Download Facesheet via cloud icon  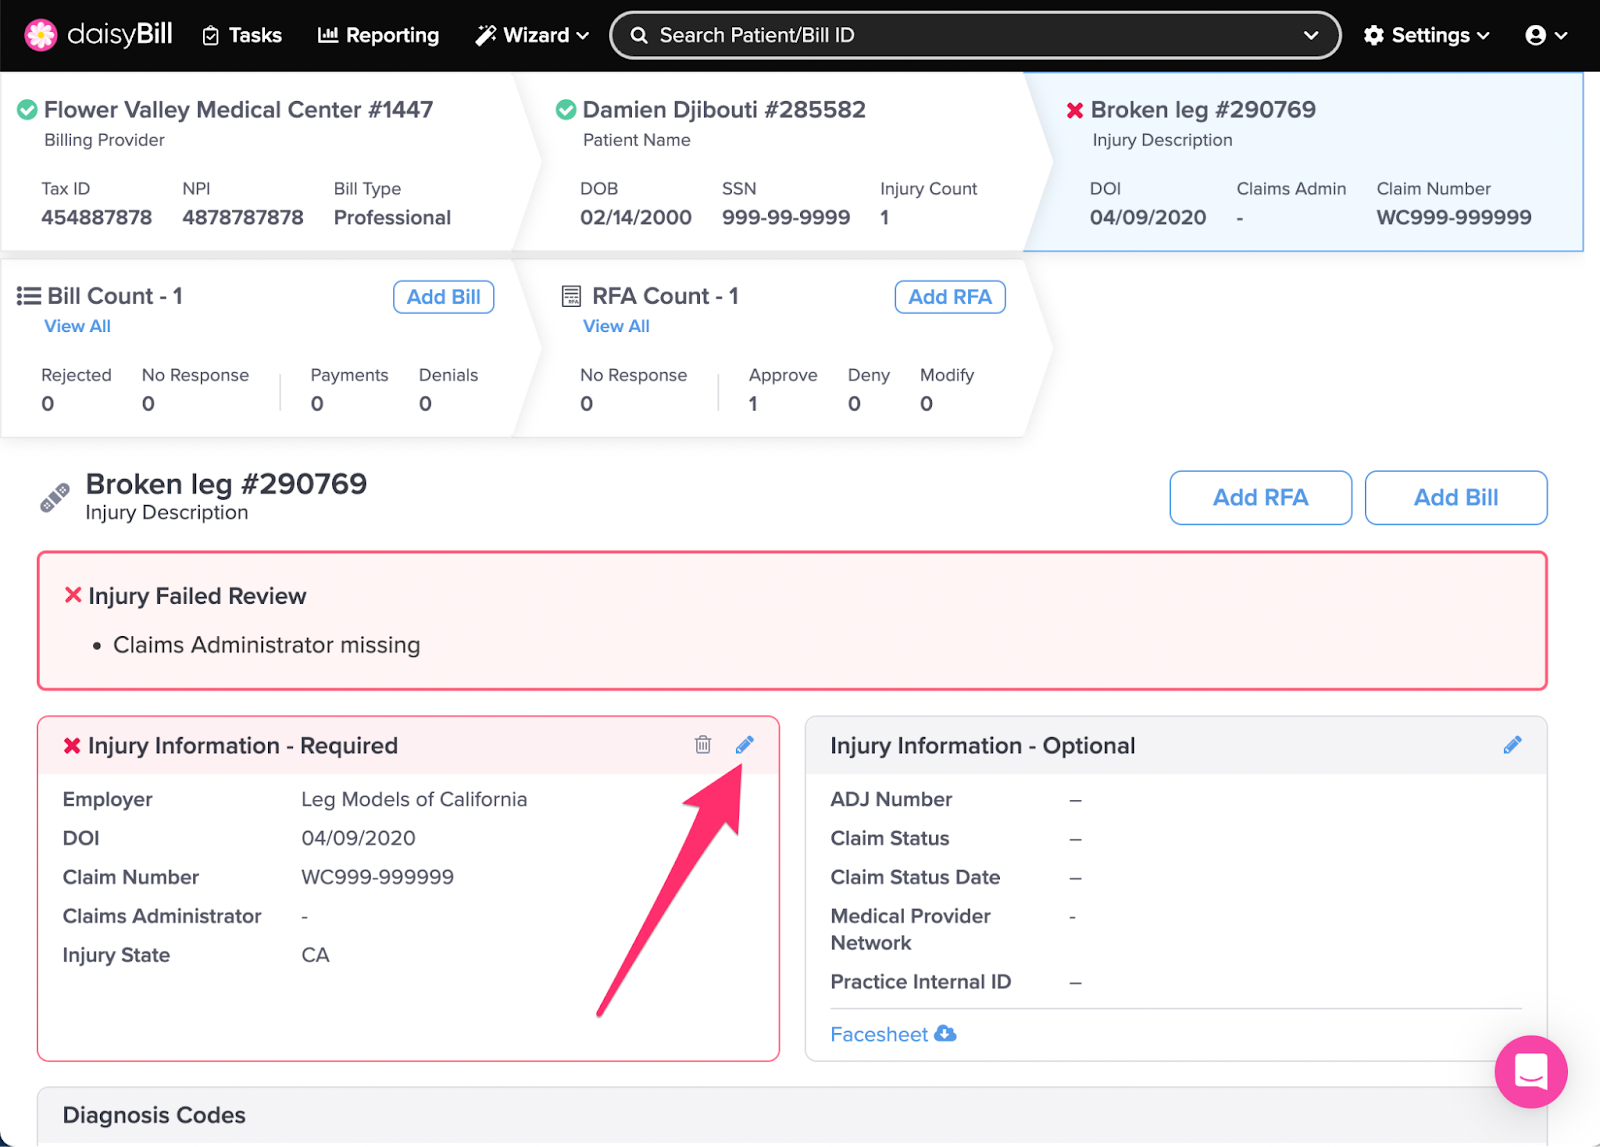945,1034
